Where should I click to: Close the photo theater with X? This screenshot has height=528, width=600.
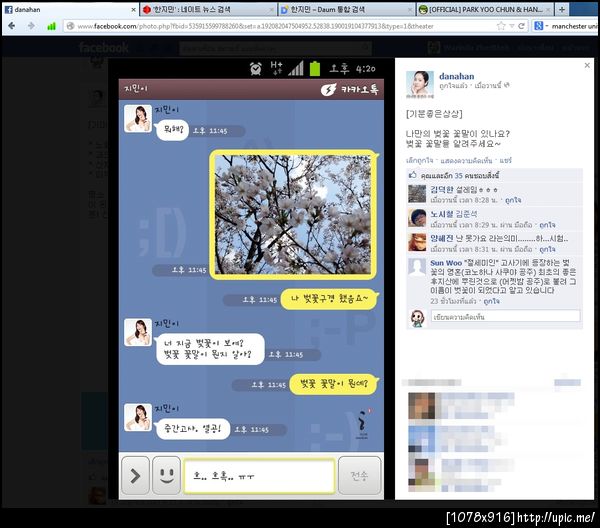pyautogui.click(x=587, y=65)
